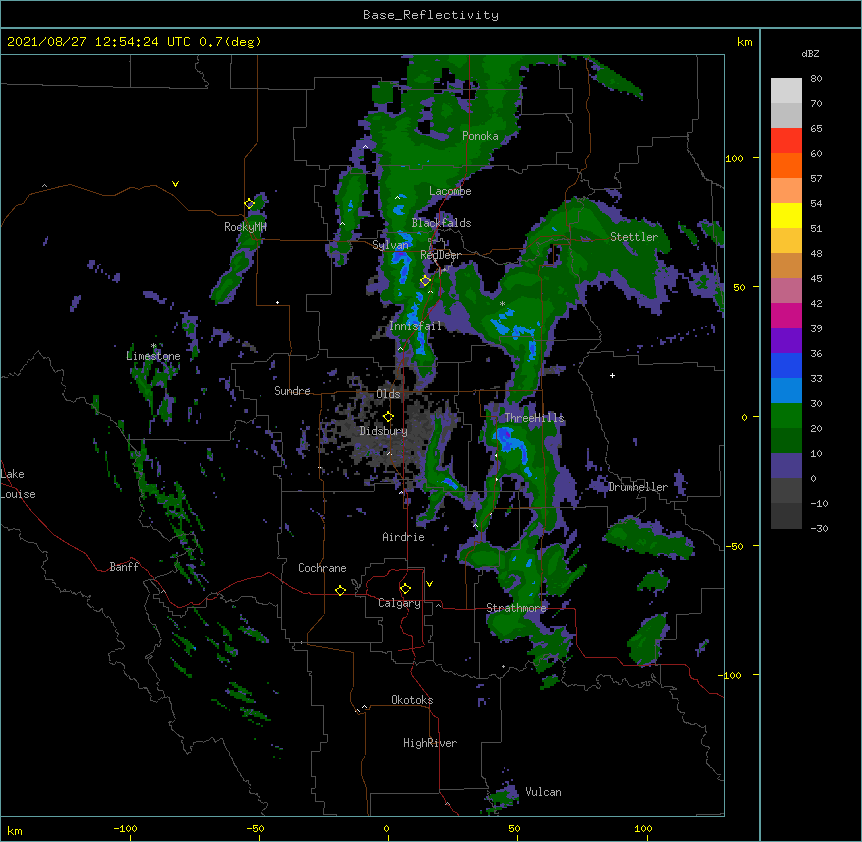862x842 pixels.
Task: Click the 65 value on dBZ scale
Action: pos(816,128)
